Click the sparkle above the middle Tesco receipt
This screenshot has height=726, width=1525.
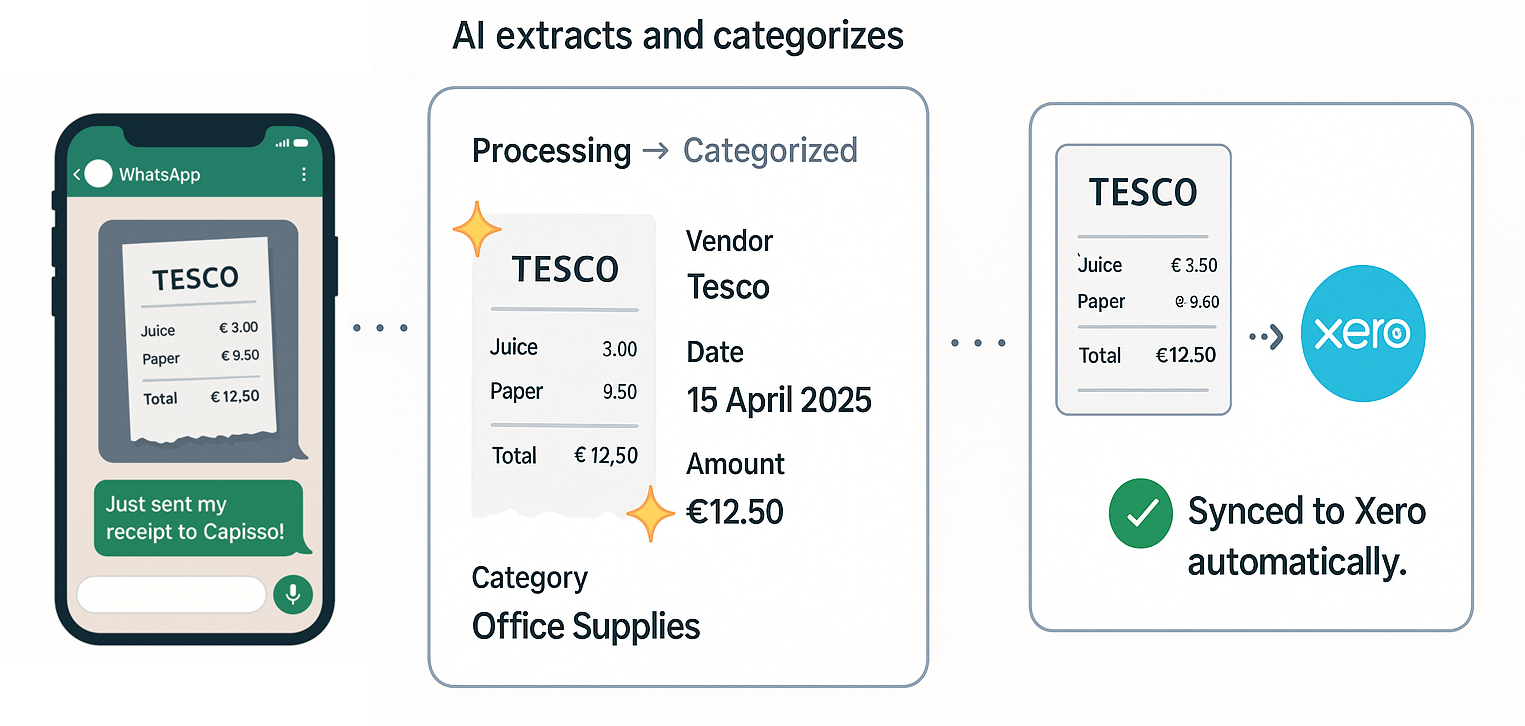point(477,230)
